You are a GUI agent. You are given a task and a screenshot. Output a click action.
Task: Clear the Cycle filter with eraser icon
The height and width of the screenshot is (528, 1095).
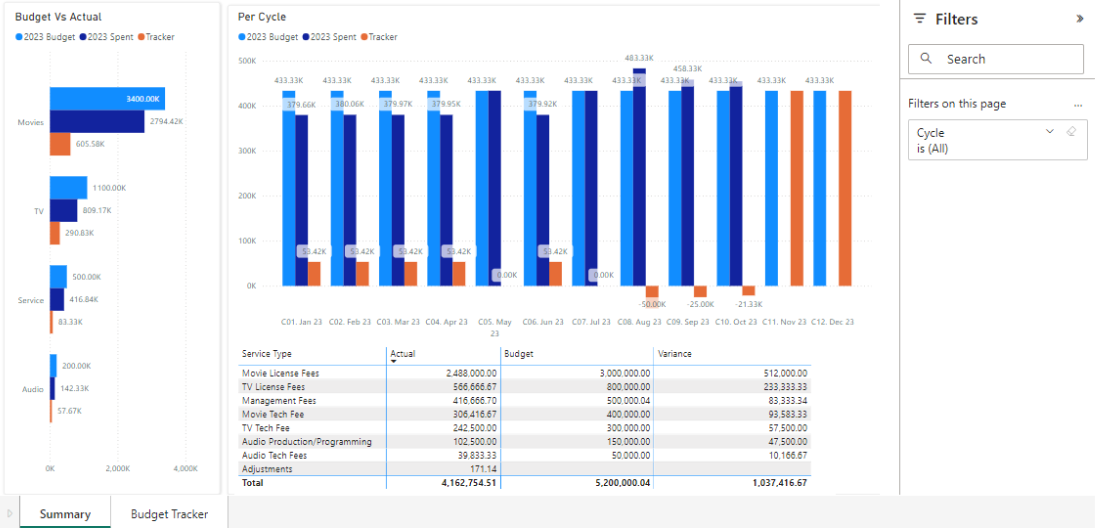(x=1071, y=132)
